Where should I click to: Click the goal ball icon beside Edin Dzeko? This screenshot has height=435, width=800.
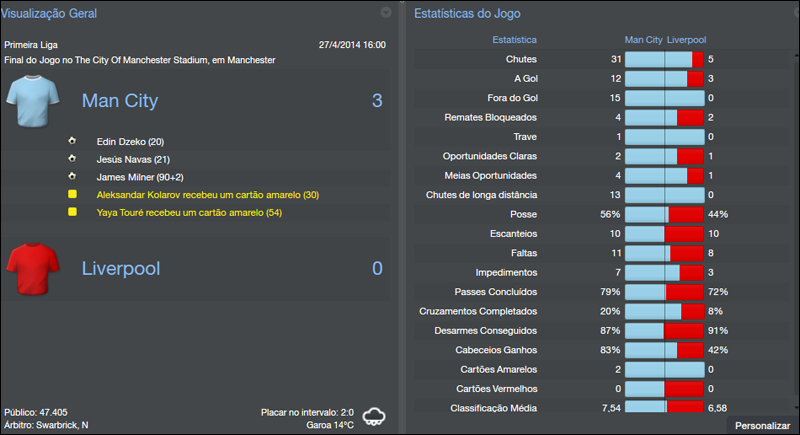point(72,142)
